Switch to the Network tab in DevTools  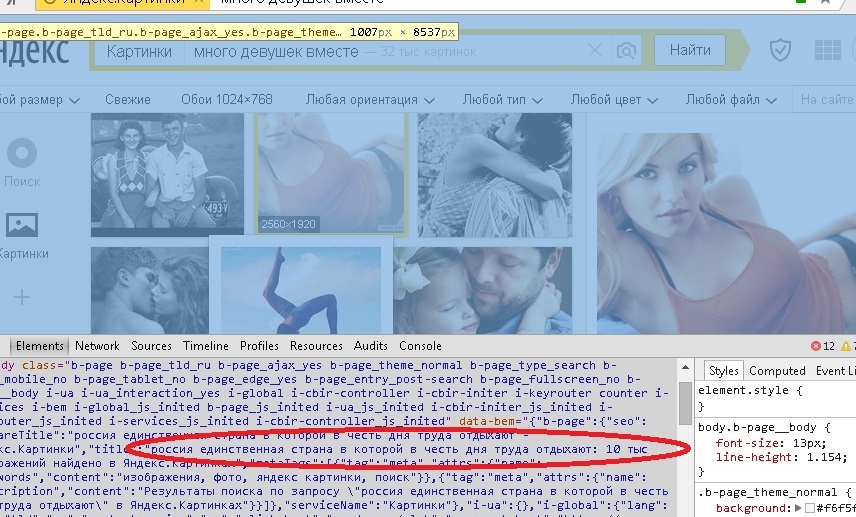(97, 346)
